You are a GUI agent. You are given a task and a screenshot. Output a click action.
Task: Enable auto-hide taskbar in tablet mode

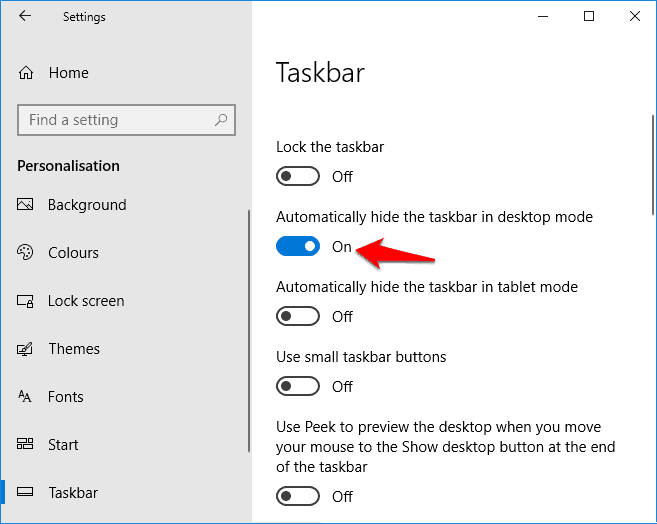(298, 316)
